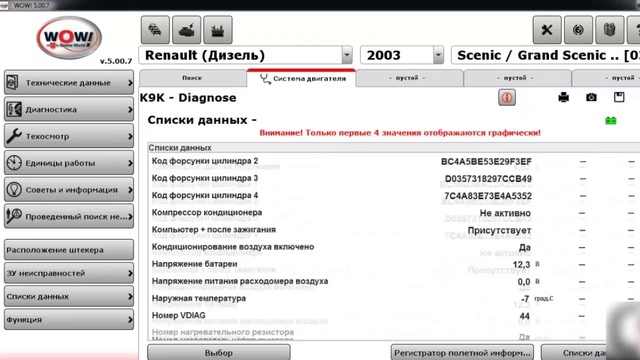Expand Функция submenu

click(x=69, y=320)
